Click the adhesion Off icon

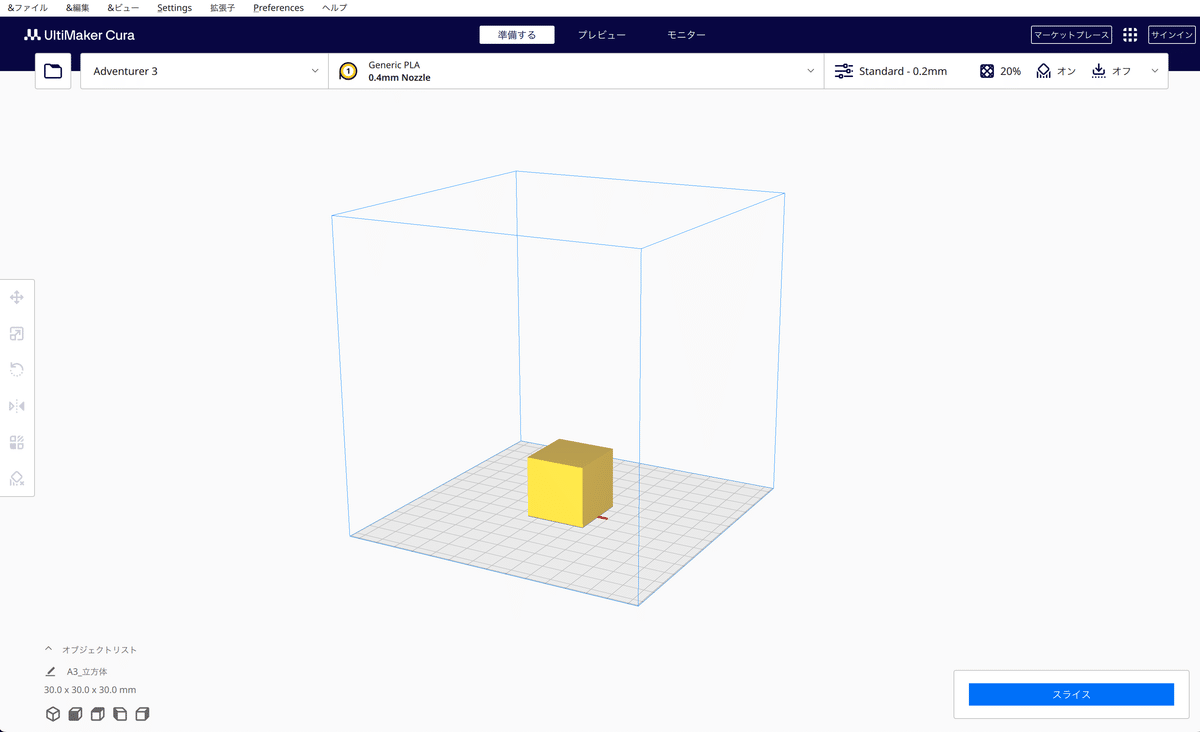[1099, 71]
